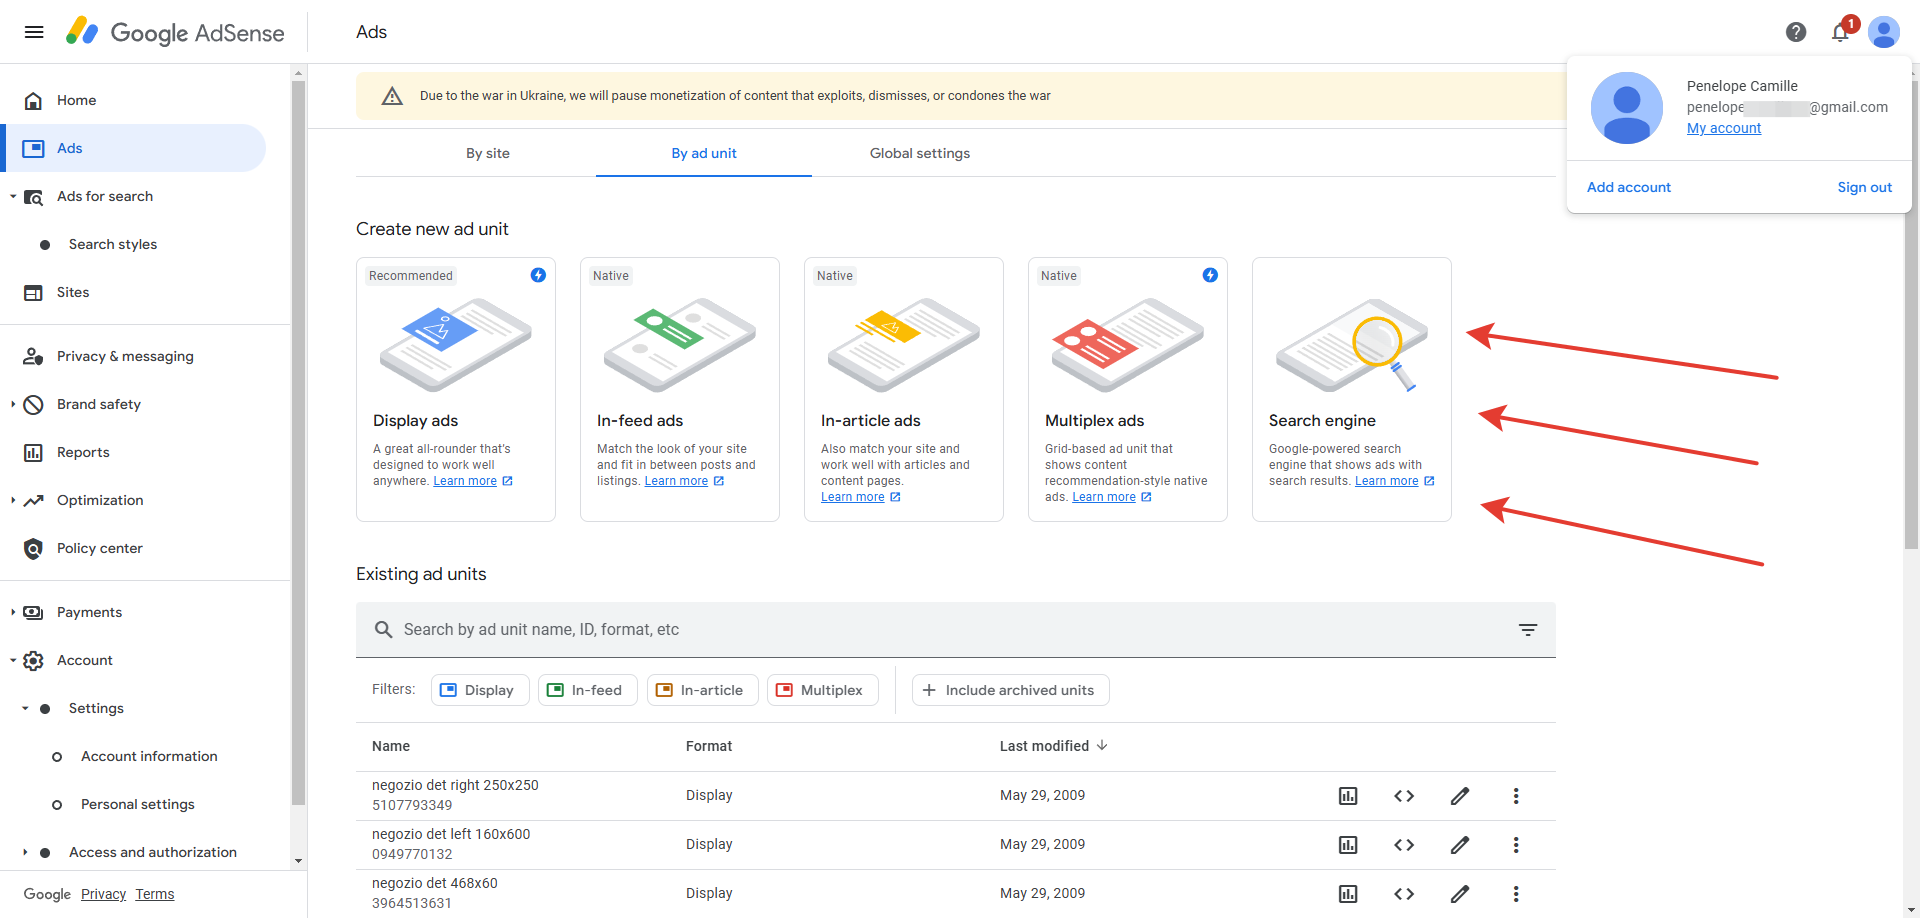Open more options for negozio det 468x60
This screenshot has height=918, width=1920.
(x=1516, y=894)
